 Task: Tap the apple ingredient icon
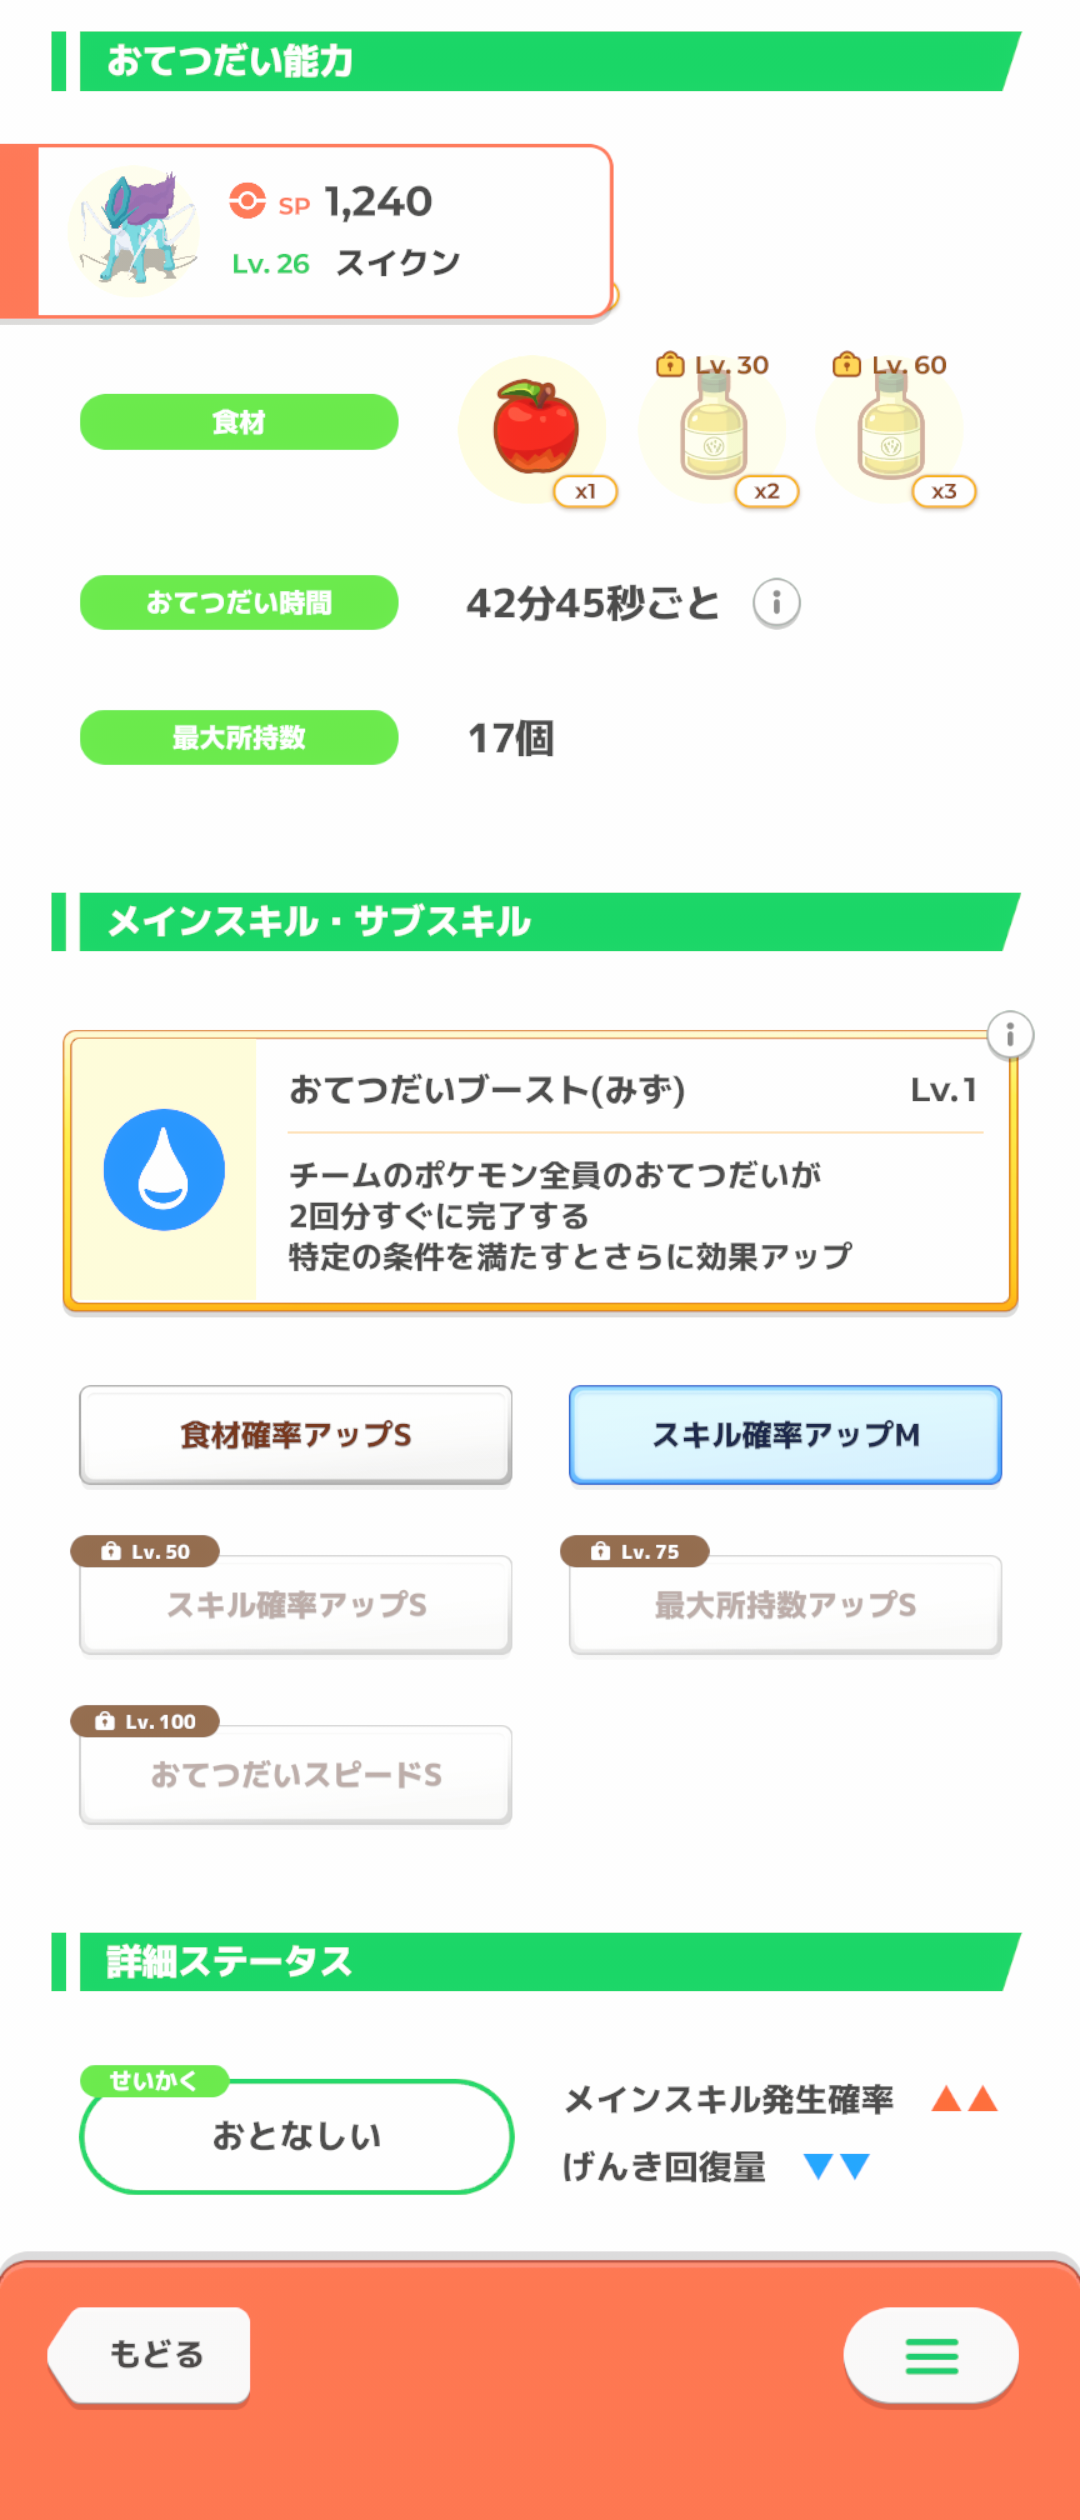[x=534, y=428]
